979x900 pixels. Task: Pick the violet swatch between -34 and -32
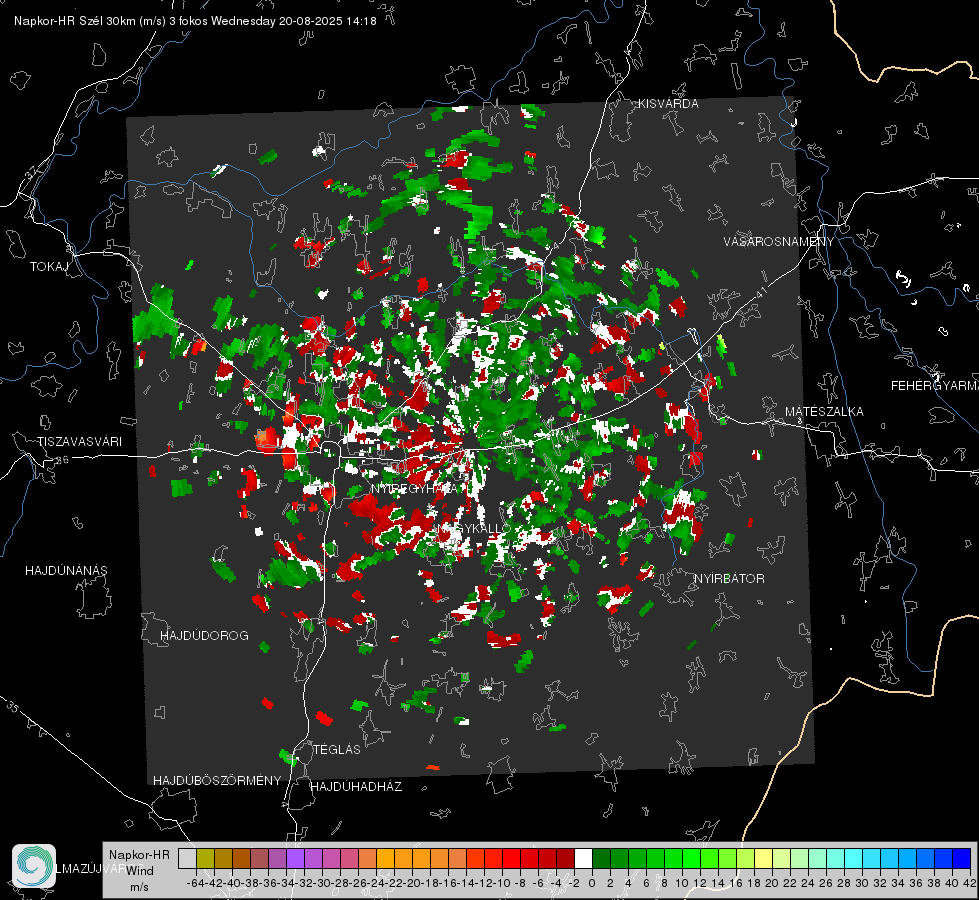(295, 858)
